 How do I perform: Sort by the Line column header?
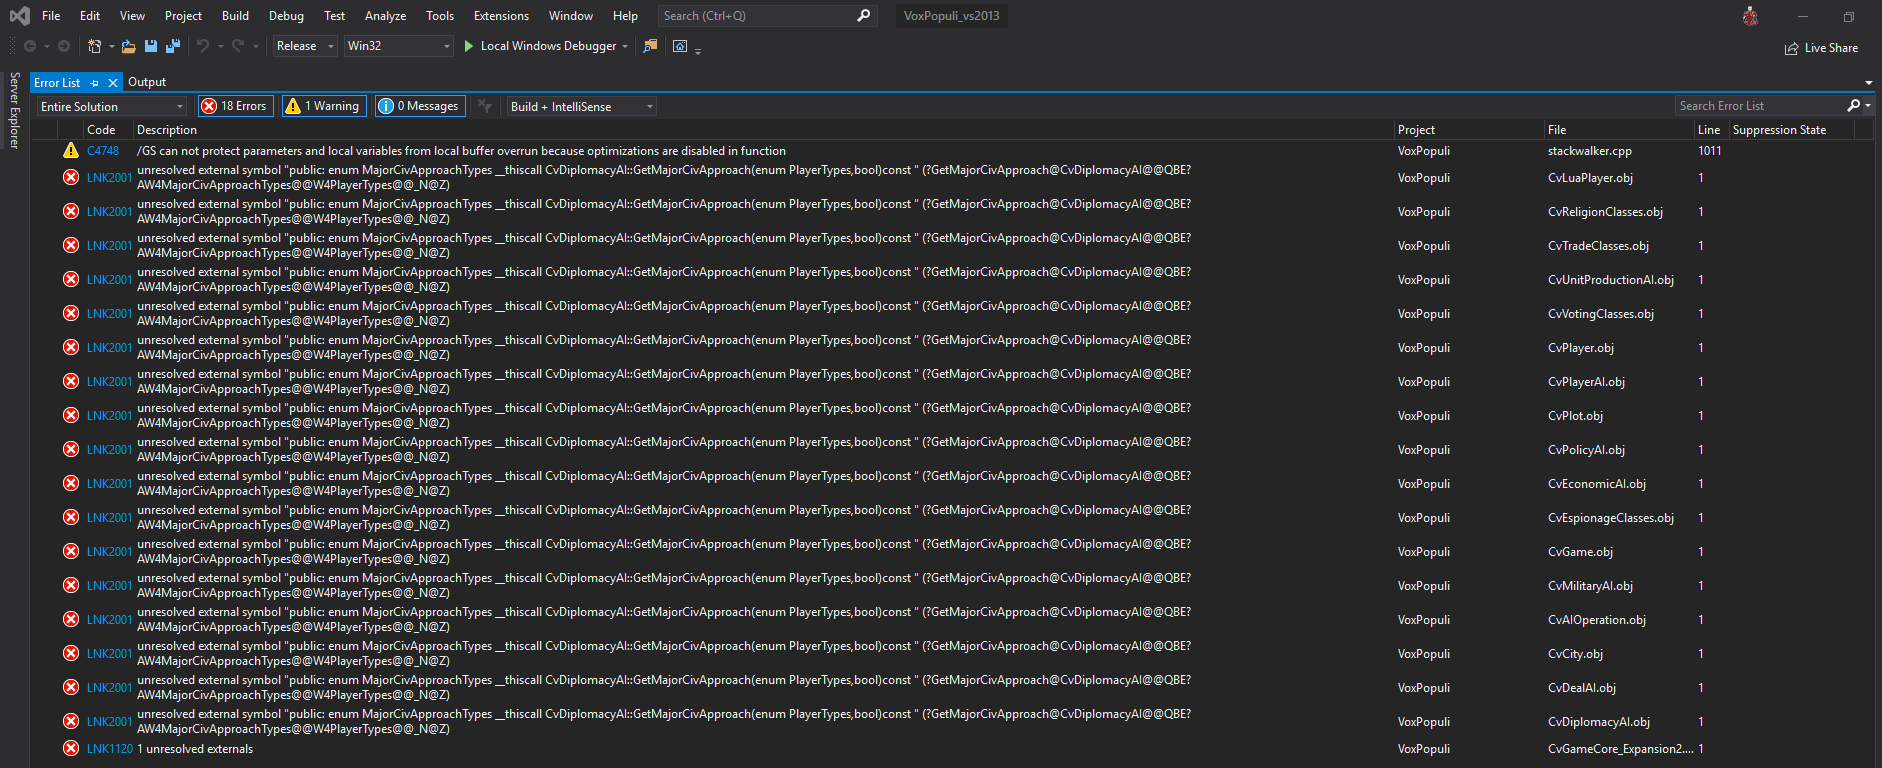(x=1709, y=130)
